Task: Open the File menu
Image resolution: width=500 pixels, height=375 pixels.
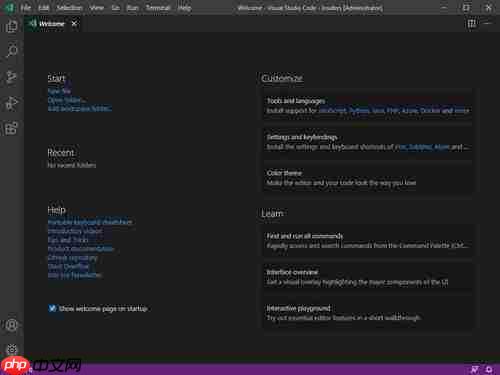Action: (26, 8)
